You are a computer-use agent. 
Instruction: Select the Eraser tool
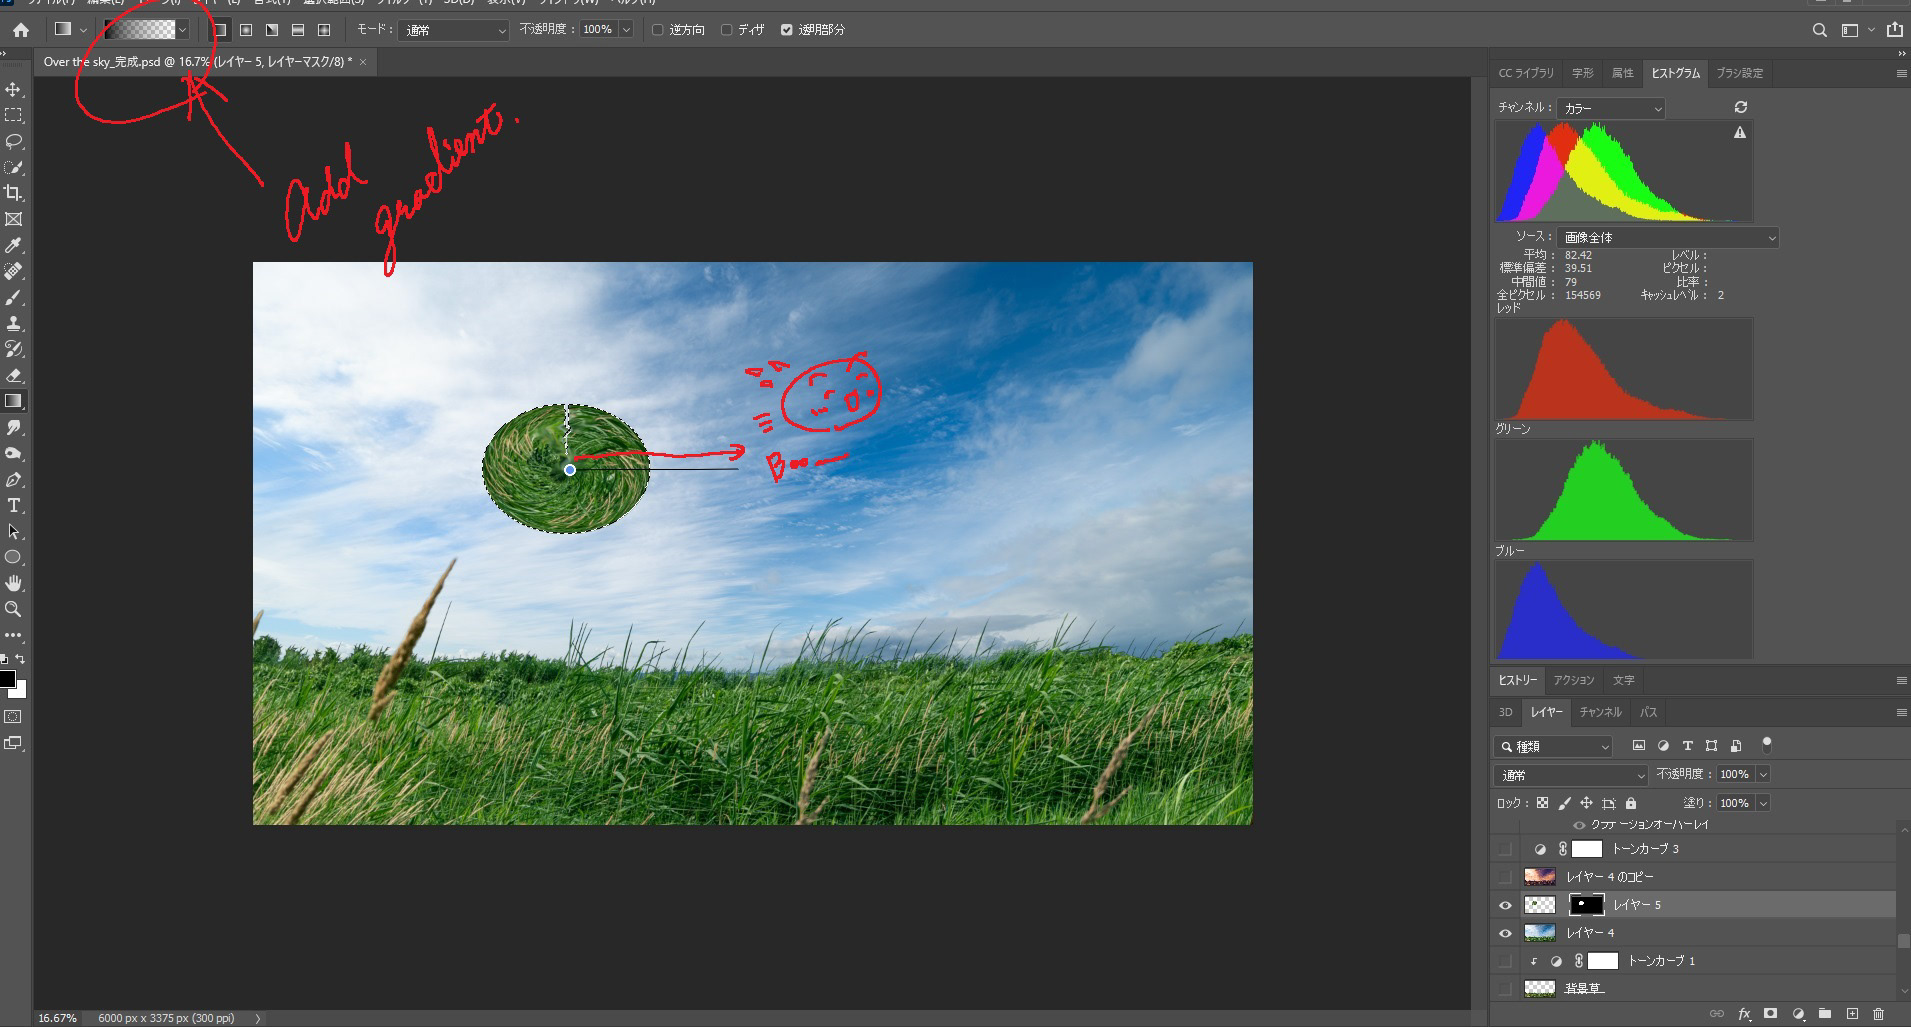[x=14, y=375]
